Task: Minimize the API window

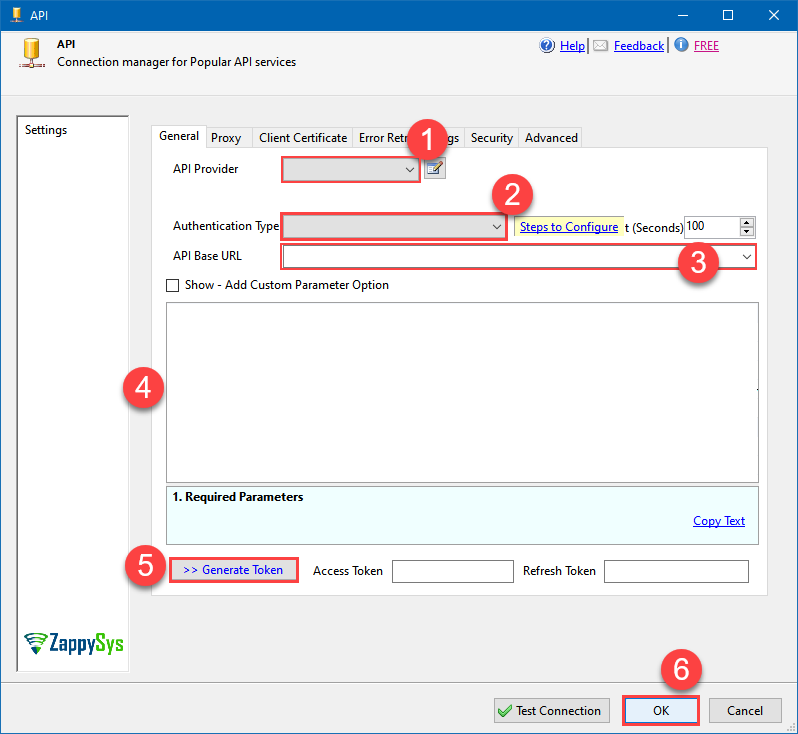Action: click(683, 15)
